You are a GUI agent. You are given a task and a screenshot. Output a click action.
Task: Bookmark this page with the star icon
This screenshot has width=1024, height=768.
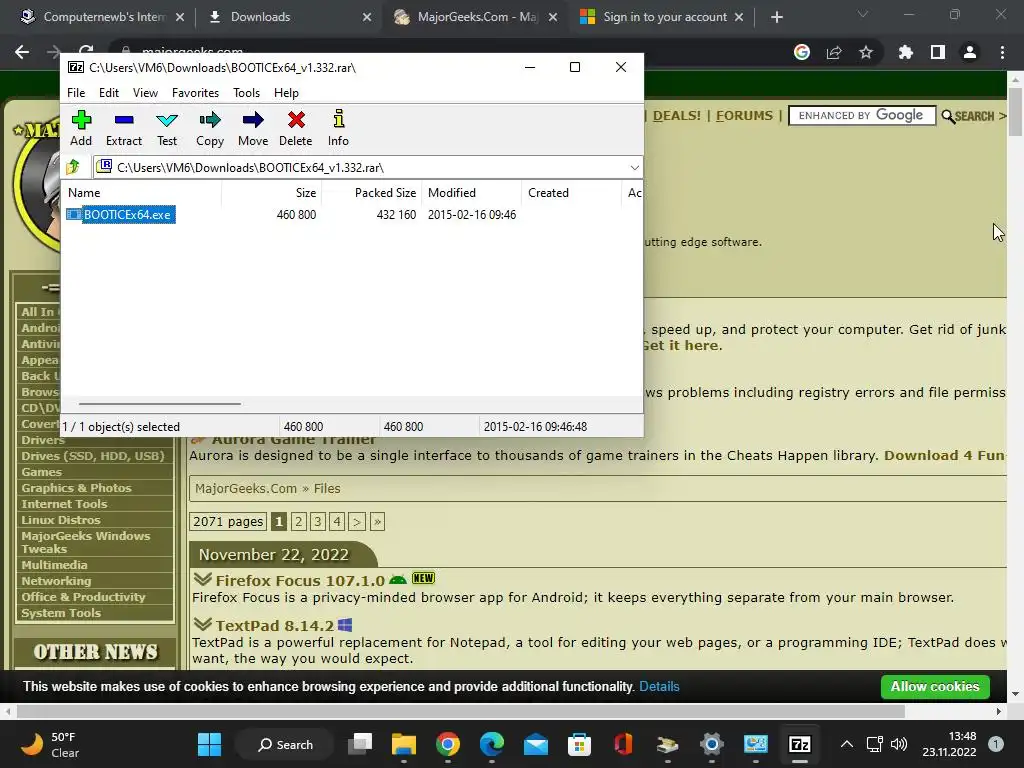tap(866, 52)
